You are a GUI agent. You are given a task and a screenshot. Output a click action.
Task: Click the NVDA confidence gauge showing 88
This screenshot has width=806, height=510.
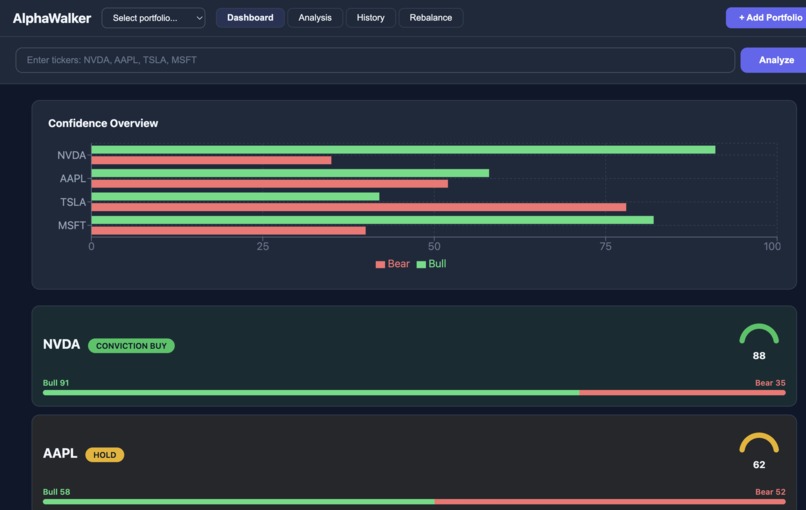pyautogui.click(x=759, y=342)
